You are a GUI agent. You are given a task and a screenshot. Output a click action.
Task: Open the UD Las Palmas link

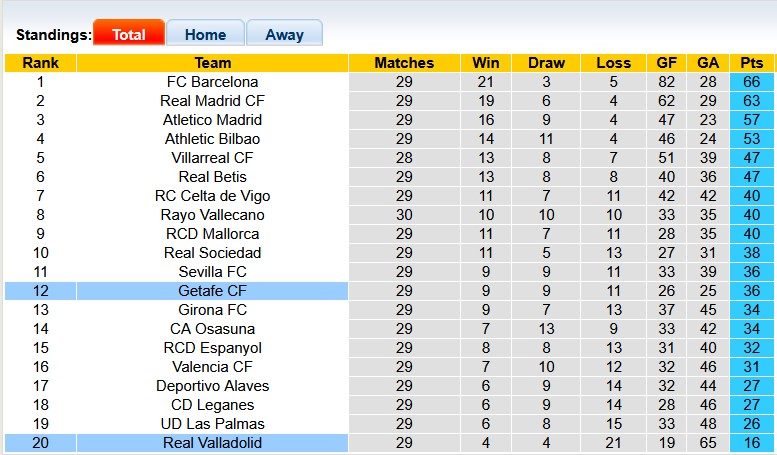click(212, 424)
